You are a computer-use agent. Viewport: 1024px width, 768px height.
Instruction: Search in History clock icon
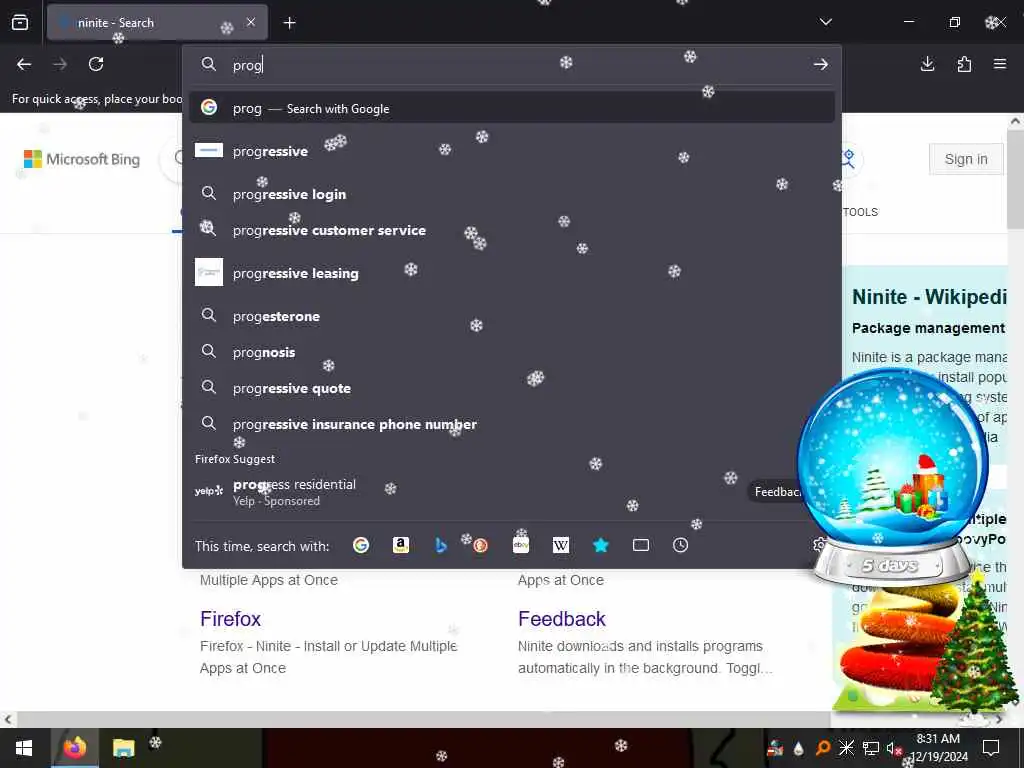point(680,545)
